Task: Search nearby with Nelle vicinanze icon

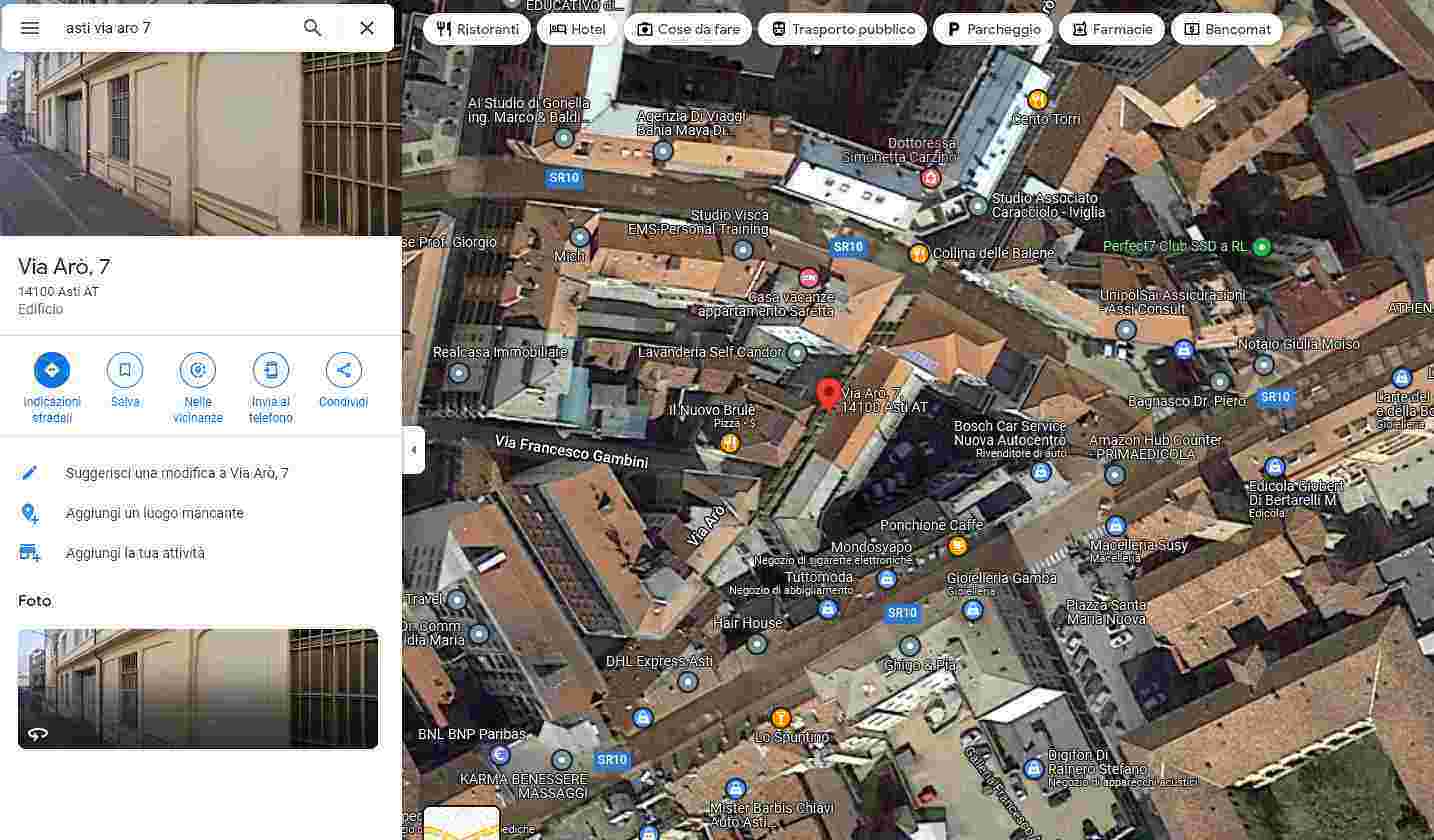Action: pos(198,370)
